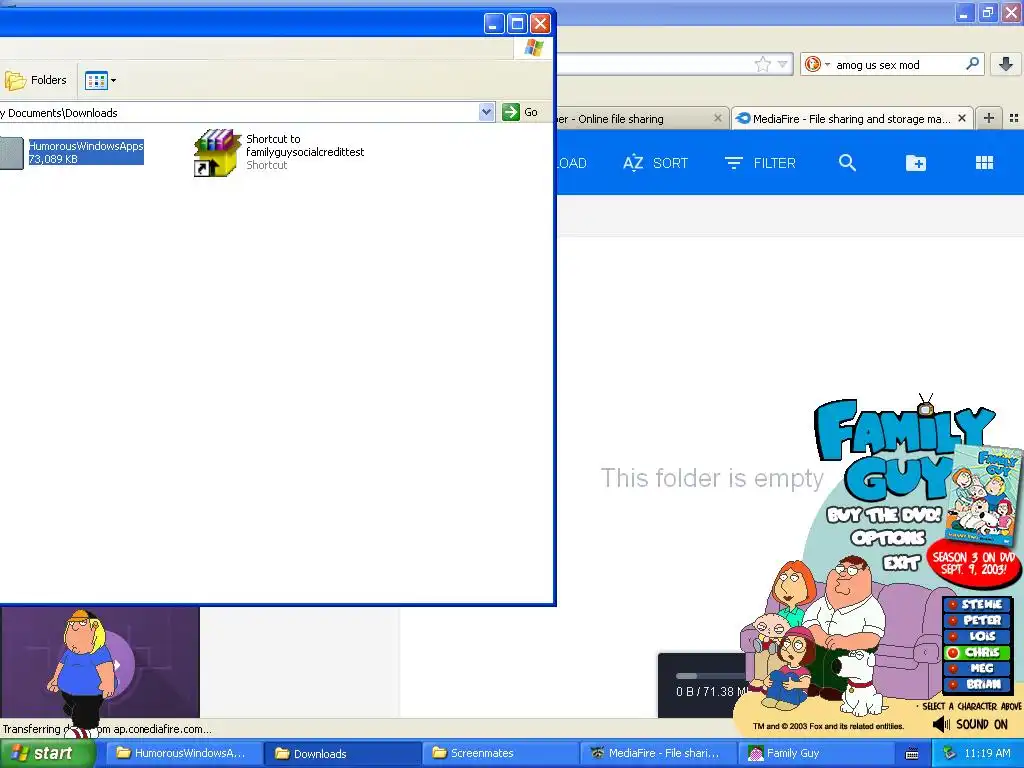This screenshot has width=1024, height=768.
Task: Select the MEG character
Action: click(978, 668)
